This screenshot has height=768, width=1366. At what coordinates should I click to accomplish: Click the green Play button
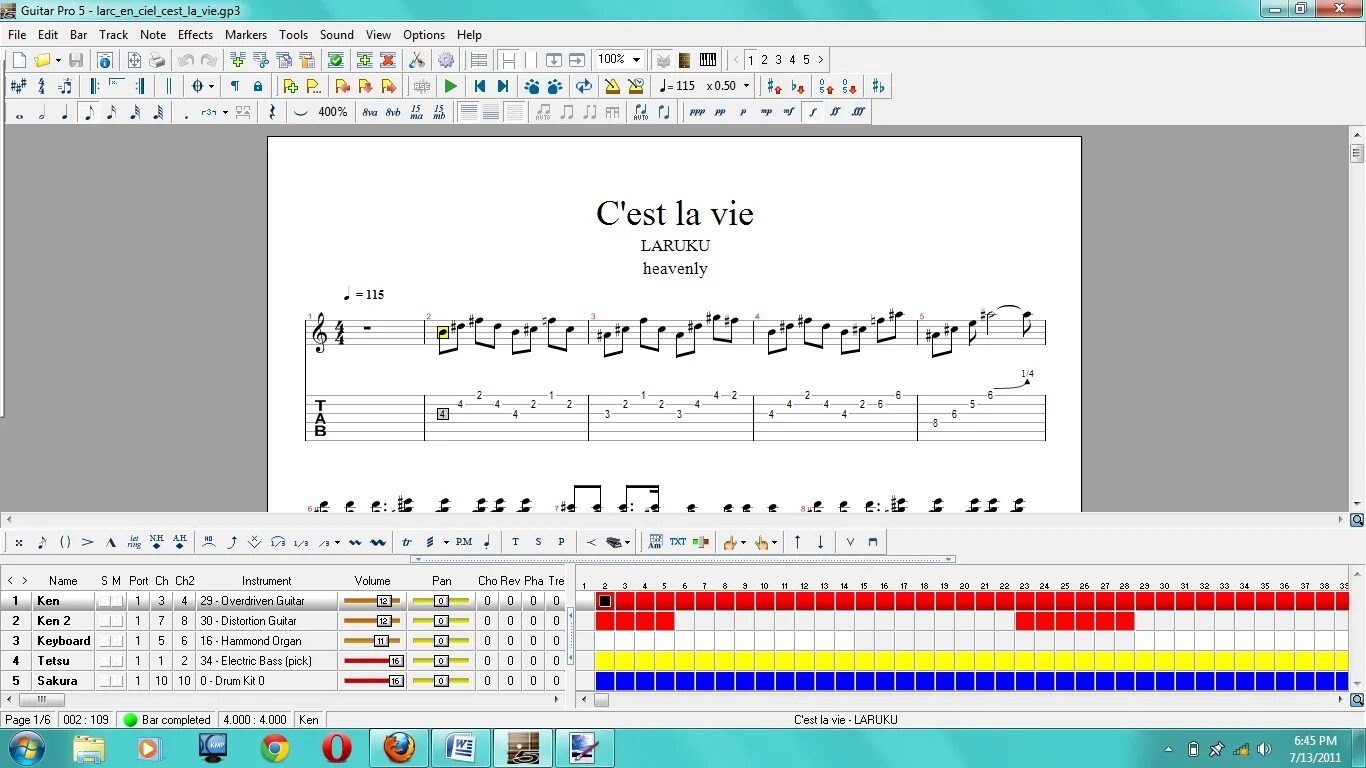click(451, 87)
